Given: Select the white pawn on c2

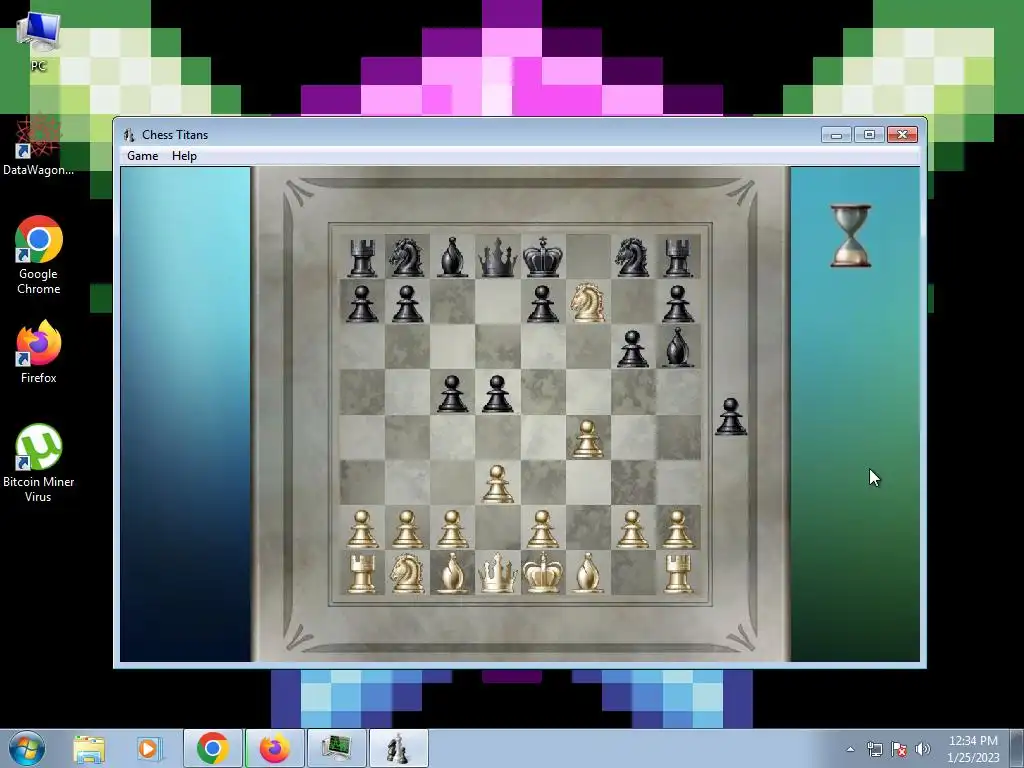Looking at the screenshot, I should (453, 528).
